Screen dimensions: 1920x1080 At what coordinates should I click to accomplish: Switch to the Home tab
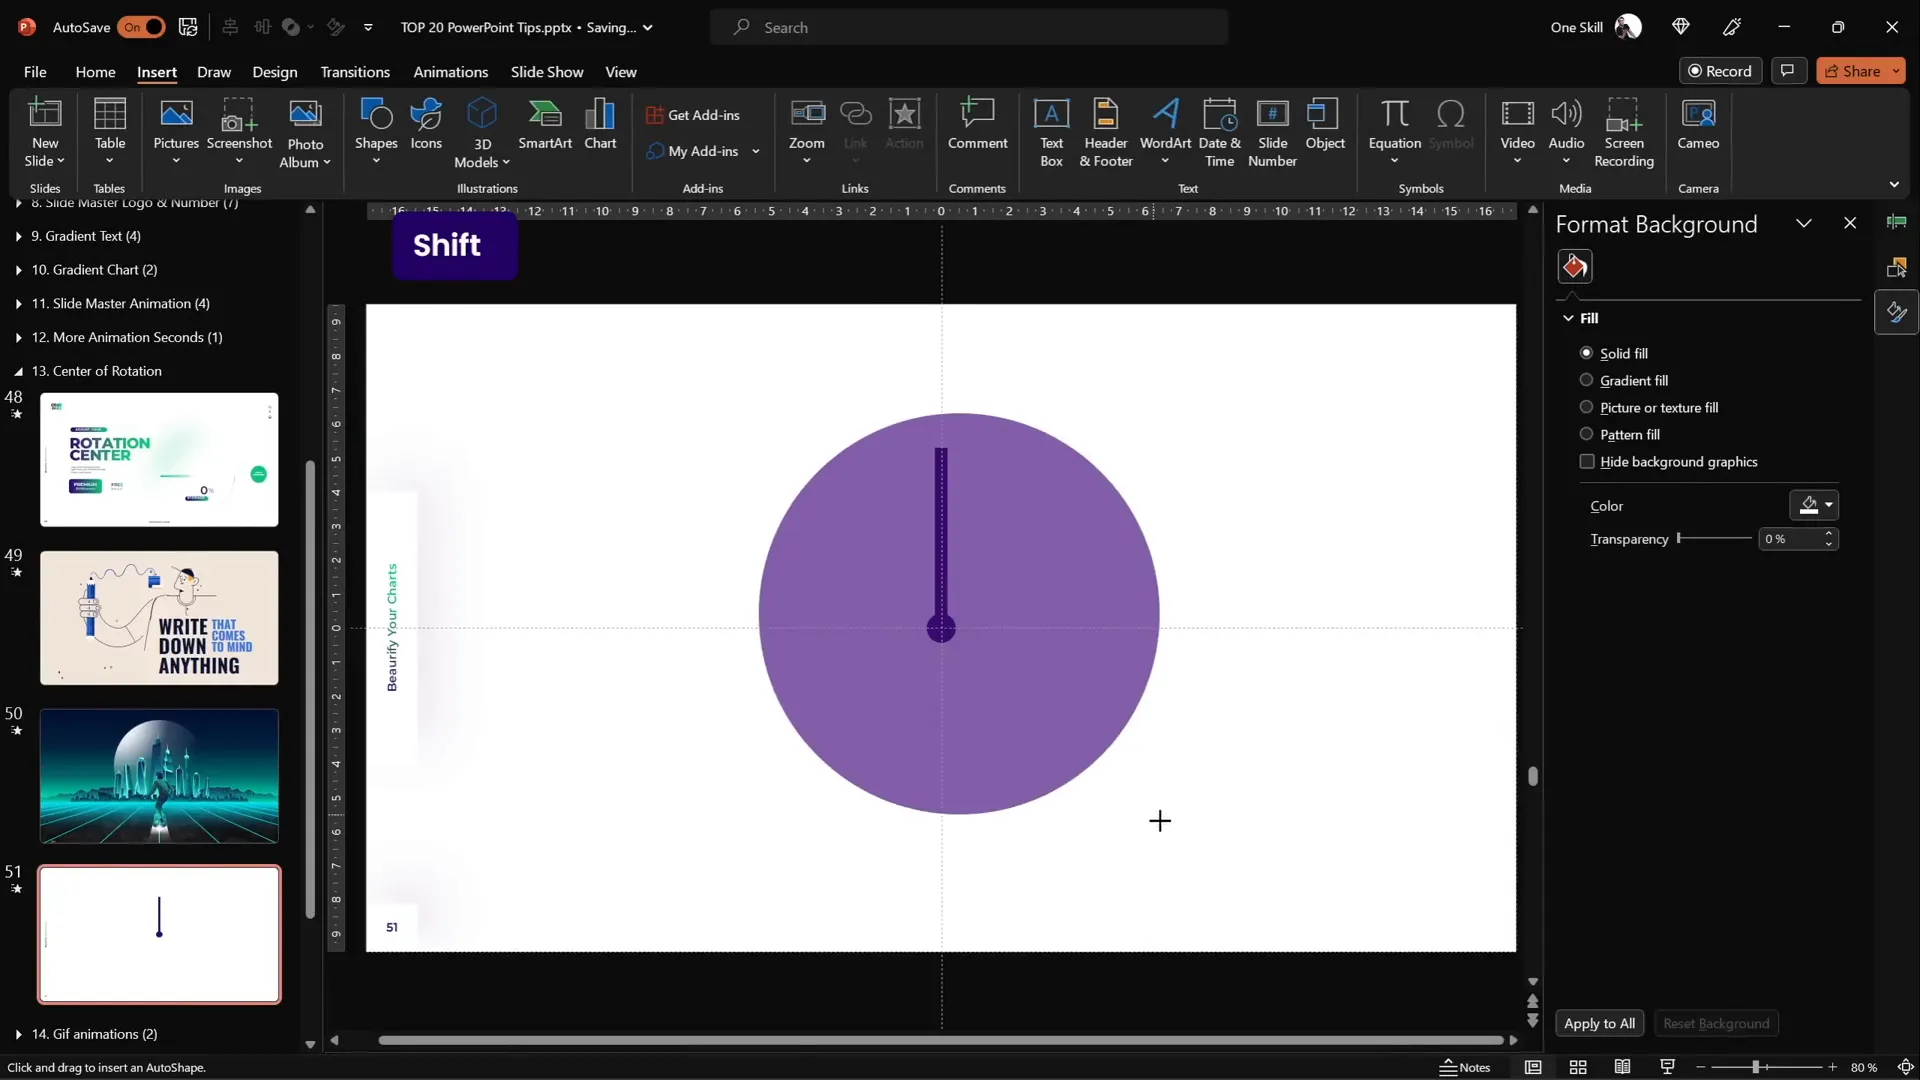click(95, 72)
